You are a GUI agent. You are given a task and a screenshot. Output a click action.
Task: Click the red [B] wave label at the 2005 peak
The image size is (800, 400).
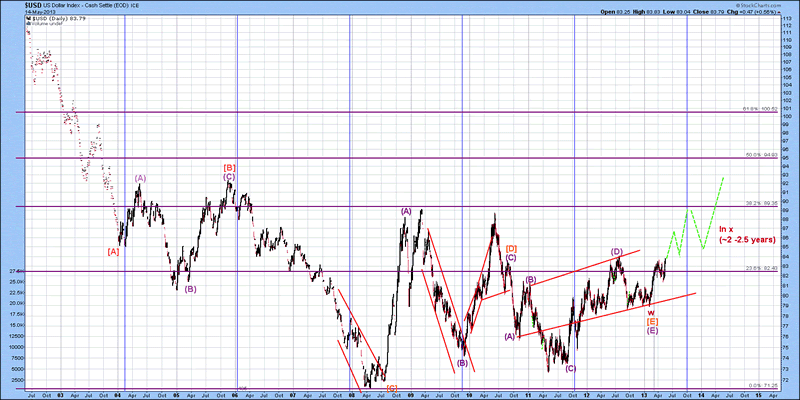tap(229, 167)
